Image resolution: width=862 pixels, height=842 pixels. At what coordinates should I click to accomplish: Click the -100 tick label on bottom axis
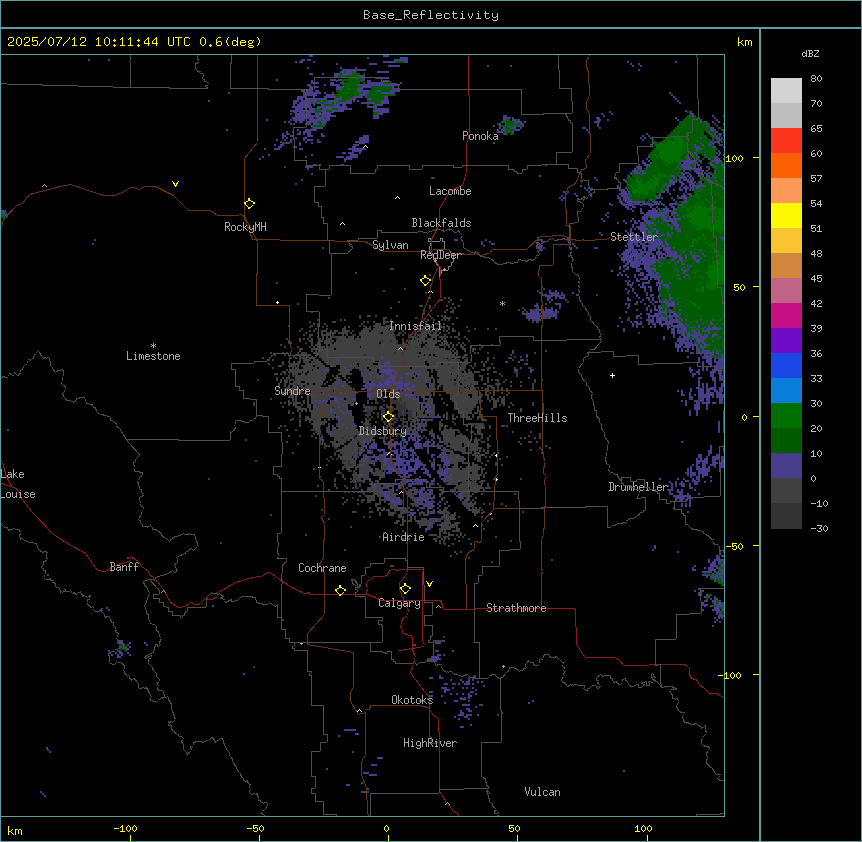point(125,828)
